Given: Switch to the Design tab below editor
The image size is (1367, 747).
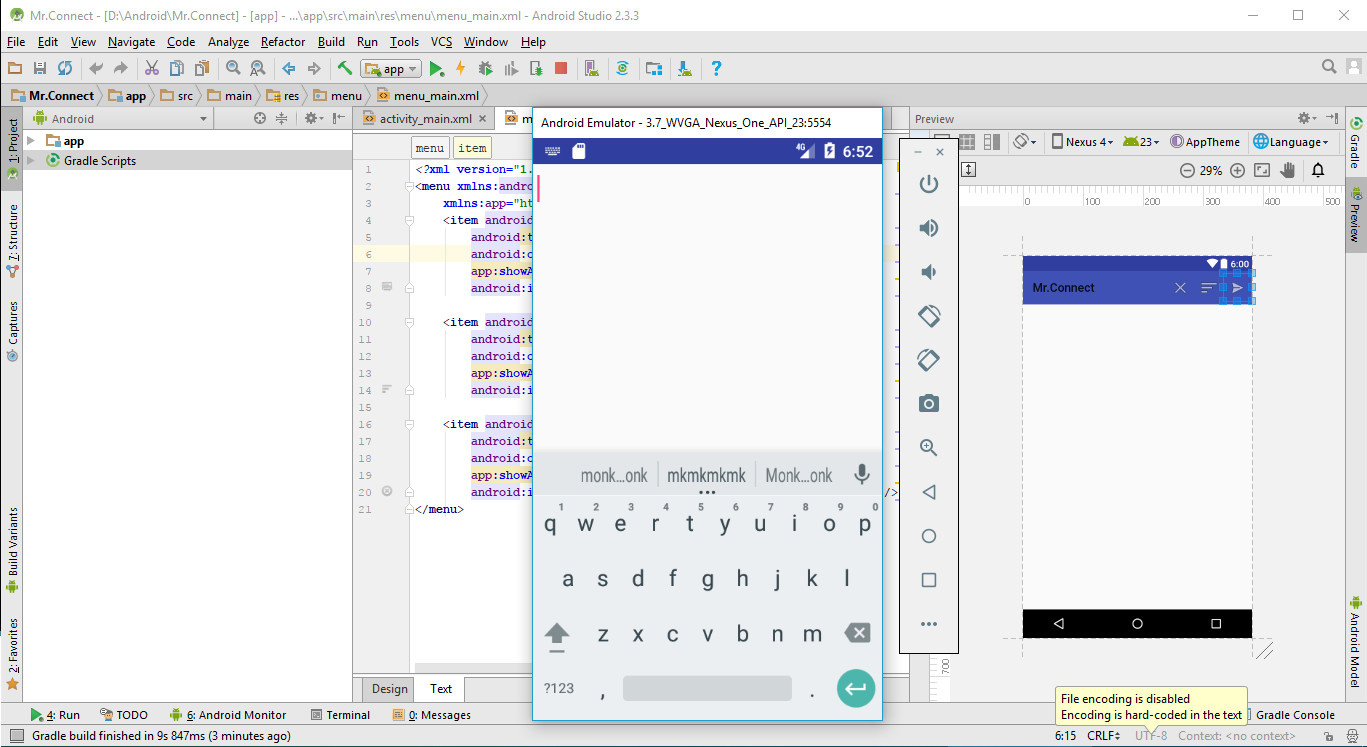Looking at the screenshot, I should [x=389, y=688].
